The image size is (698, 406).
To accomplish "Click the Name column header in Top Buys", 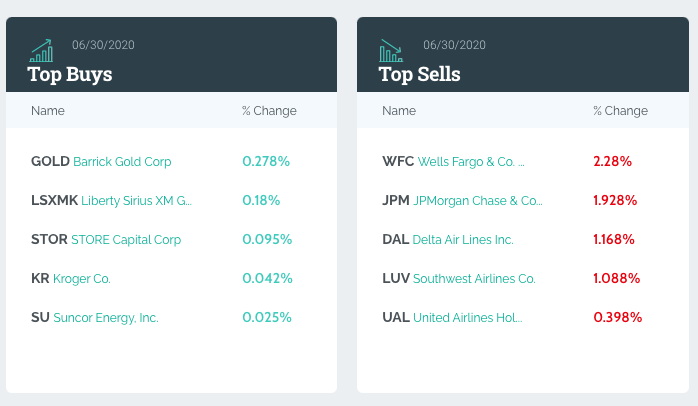I will point(48,111).
